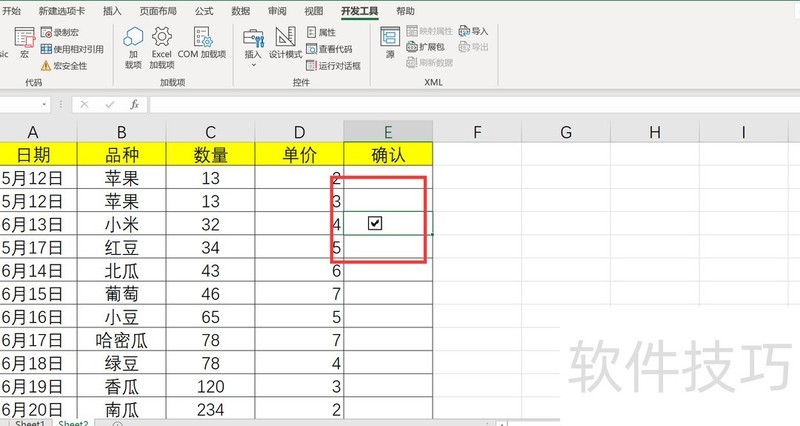Select 开发工具 ribbon tab
Image resolution: width=800 pixels, height=426 pixels.
[360, 11]
